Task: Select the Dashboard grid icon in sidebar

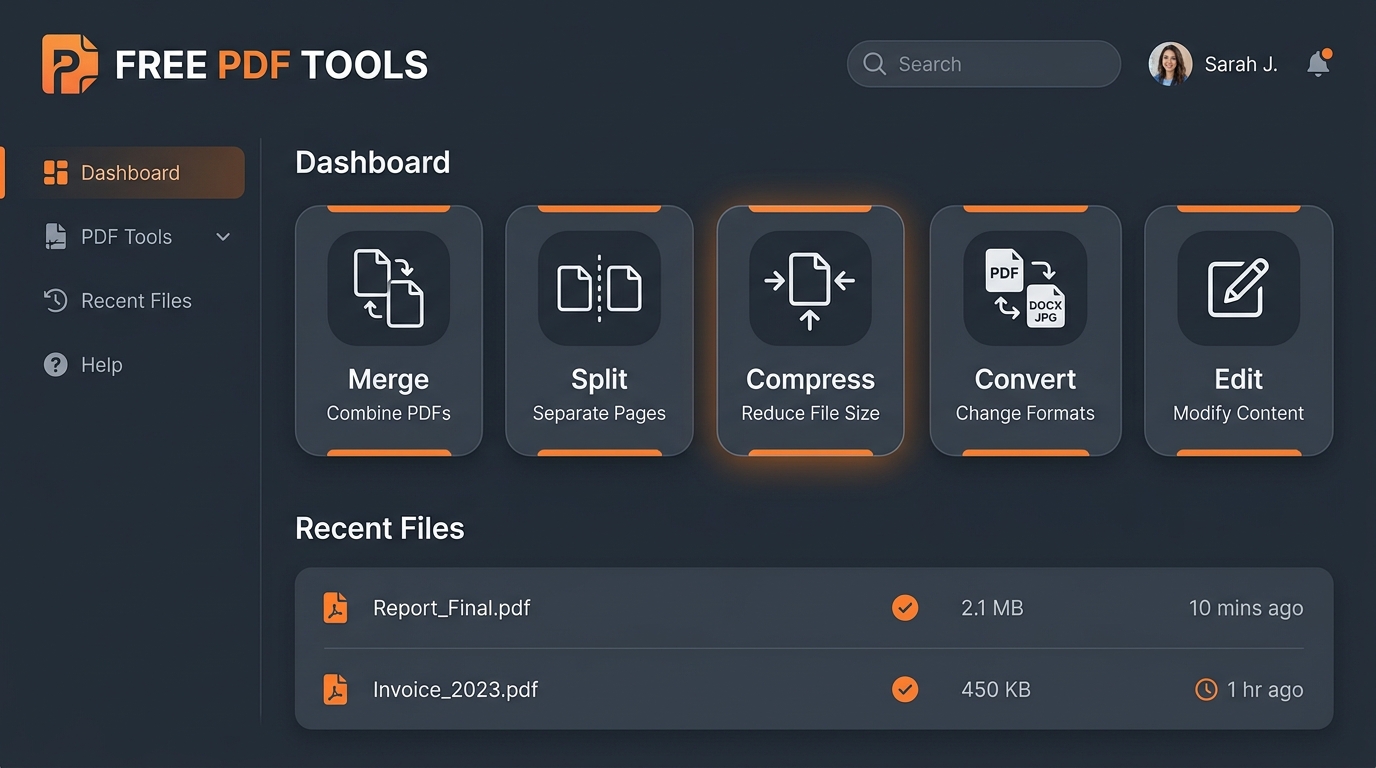Action: point(56,173)
